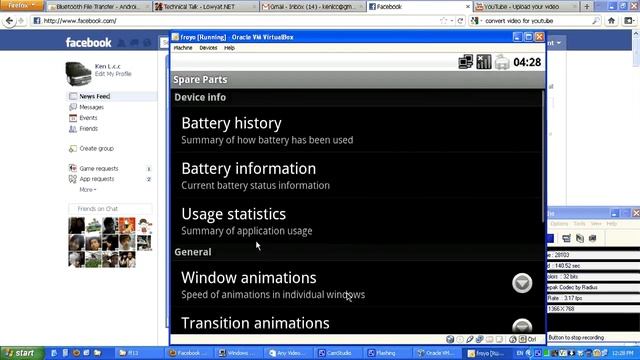Click the facebook logo
This screenshot has width=640, height=360.
tap(88, 42)
